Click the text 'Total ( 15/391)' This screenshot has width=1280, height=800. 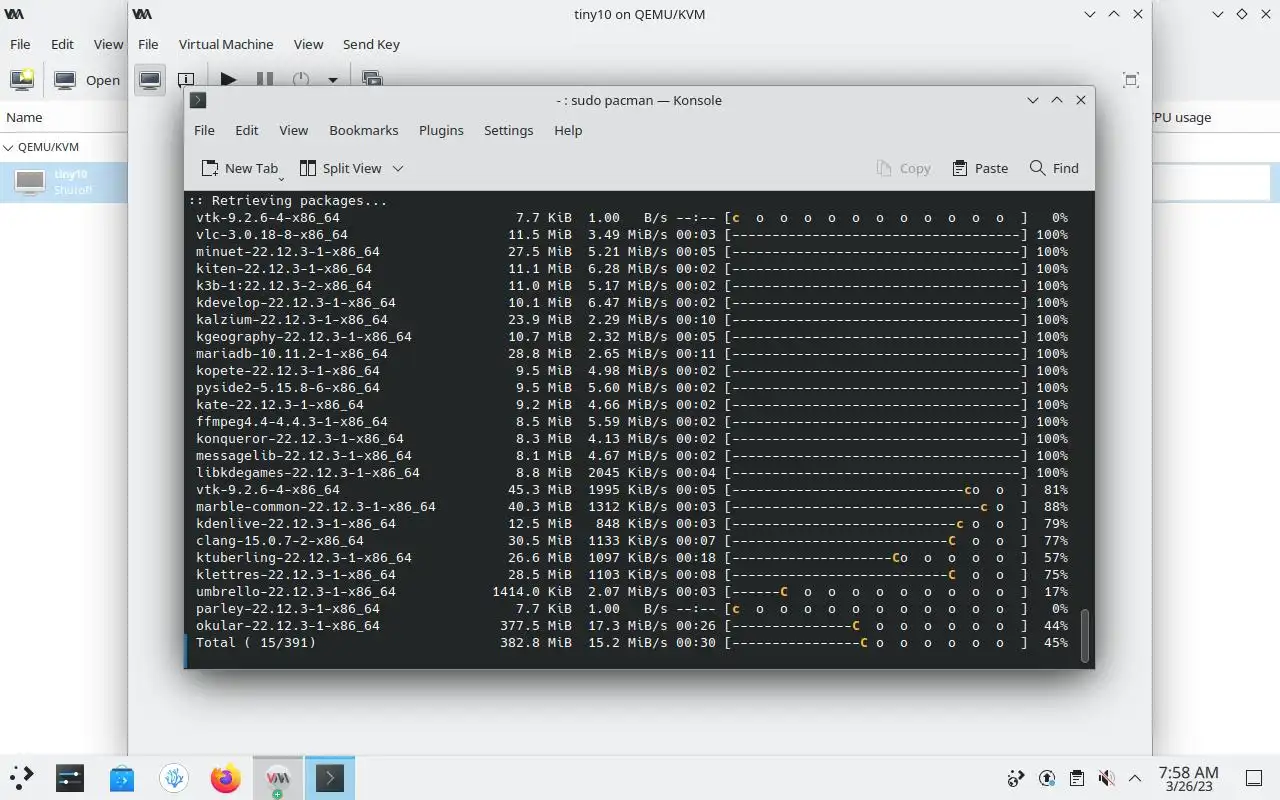tap(256, 643)
